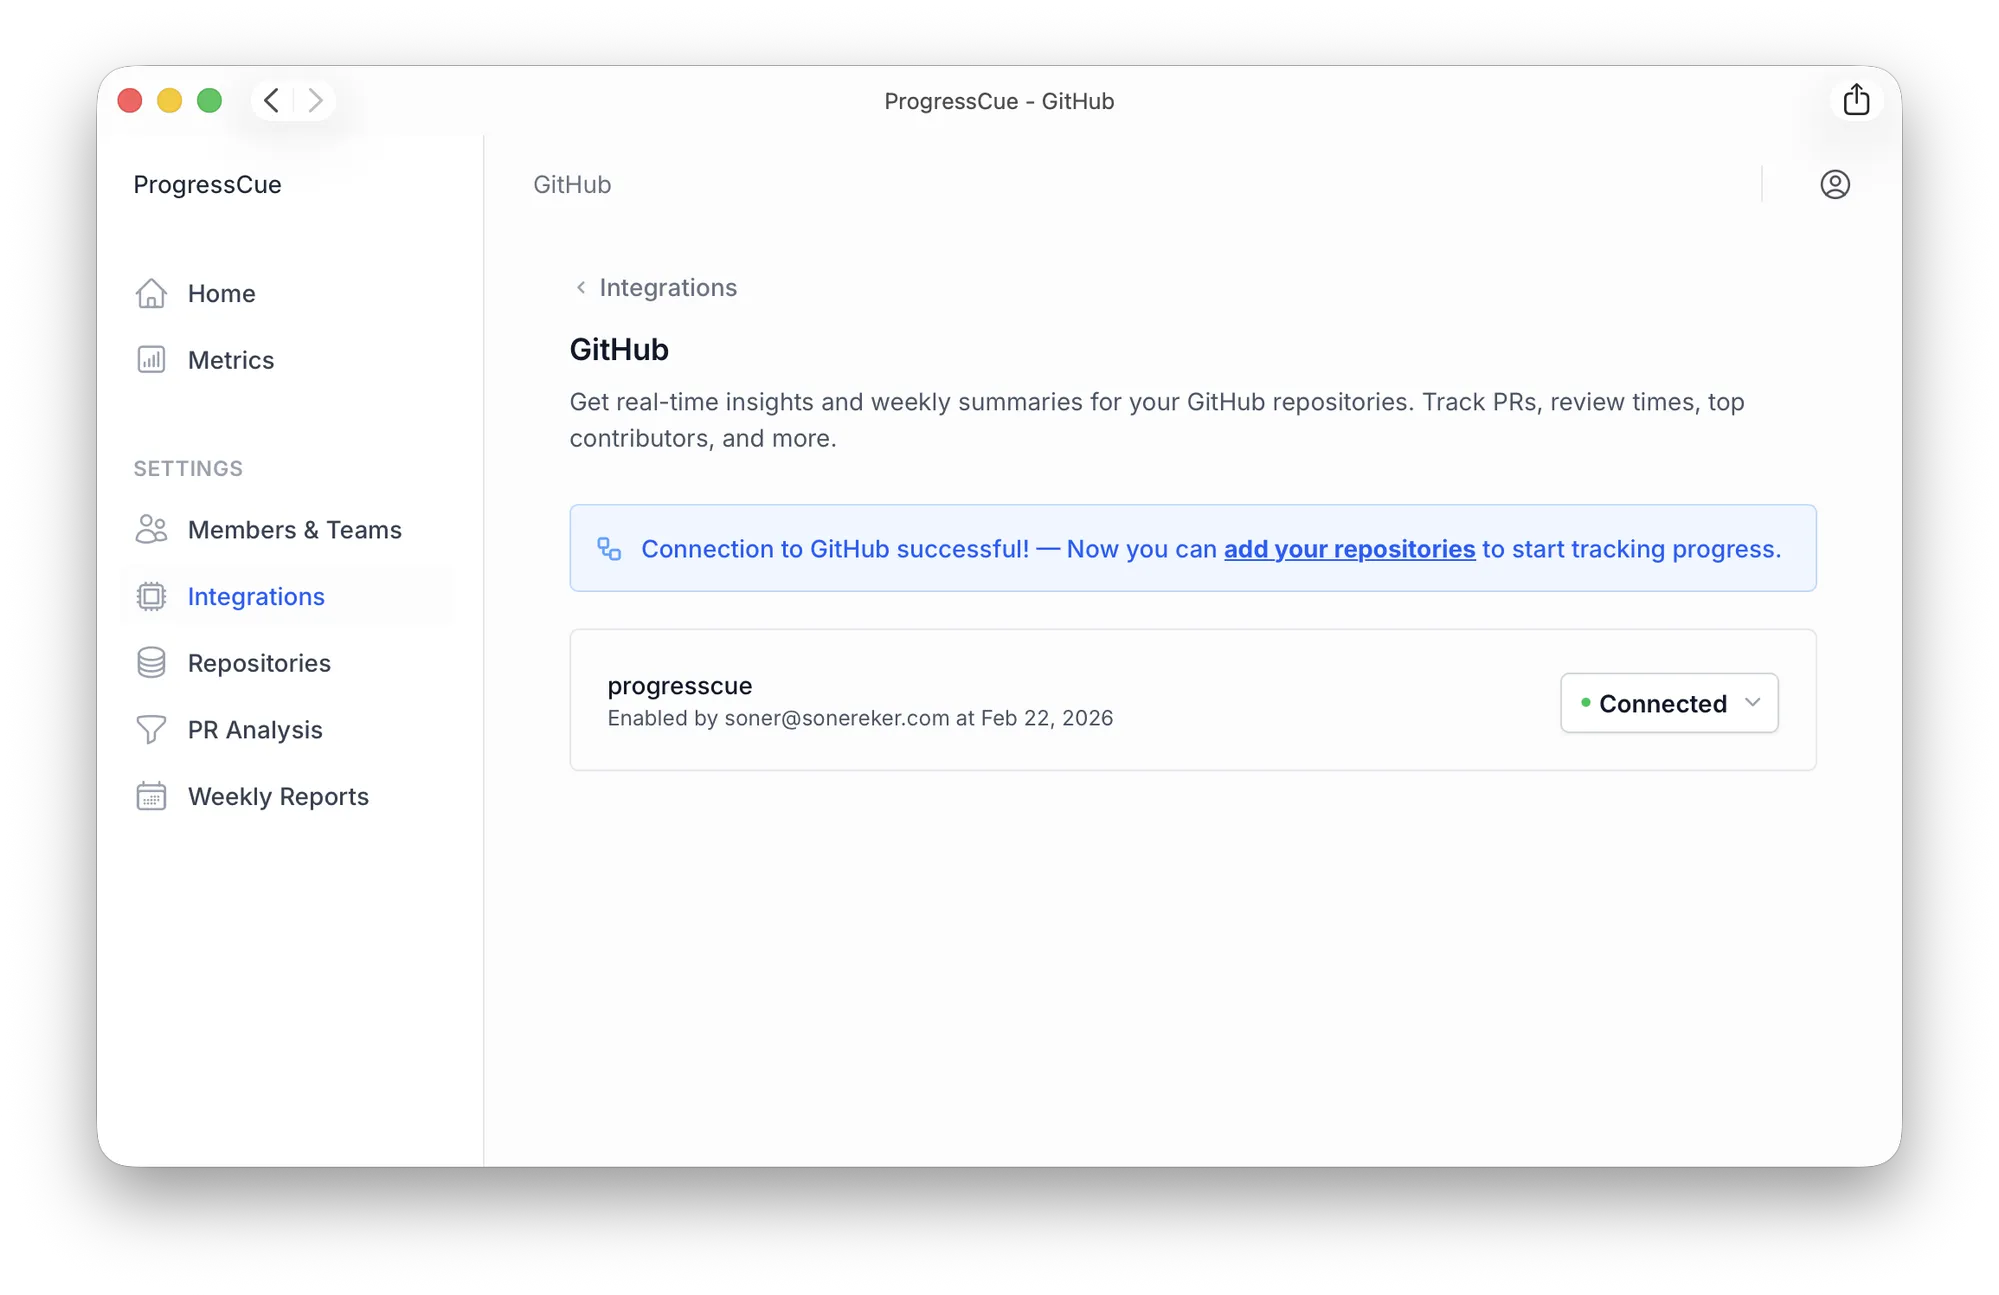Click the Weekly Reports calendar icon
The height and width of the screenshot is (1295, 1999).
click(151, 796)
